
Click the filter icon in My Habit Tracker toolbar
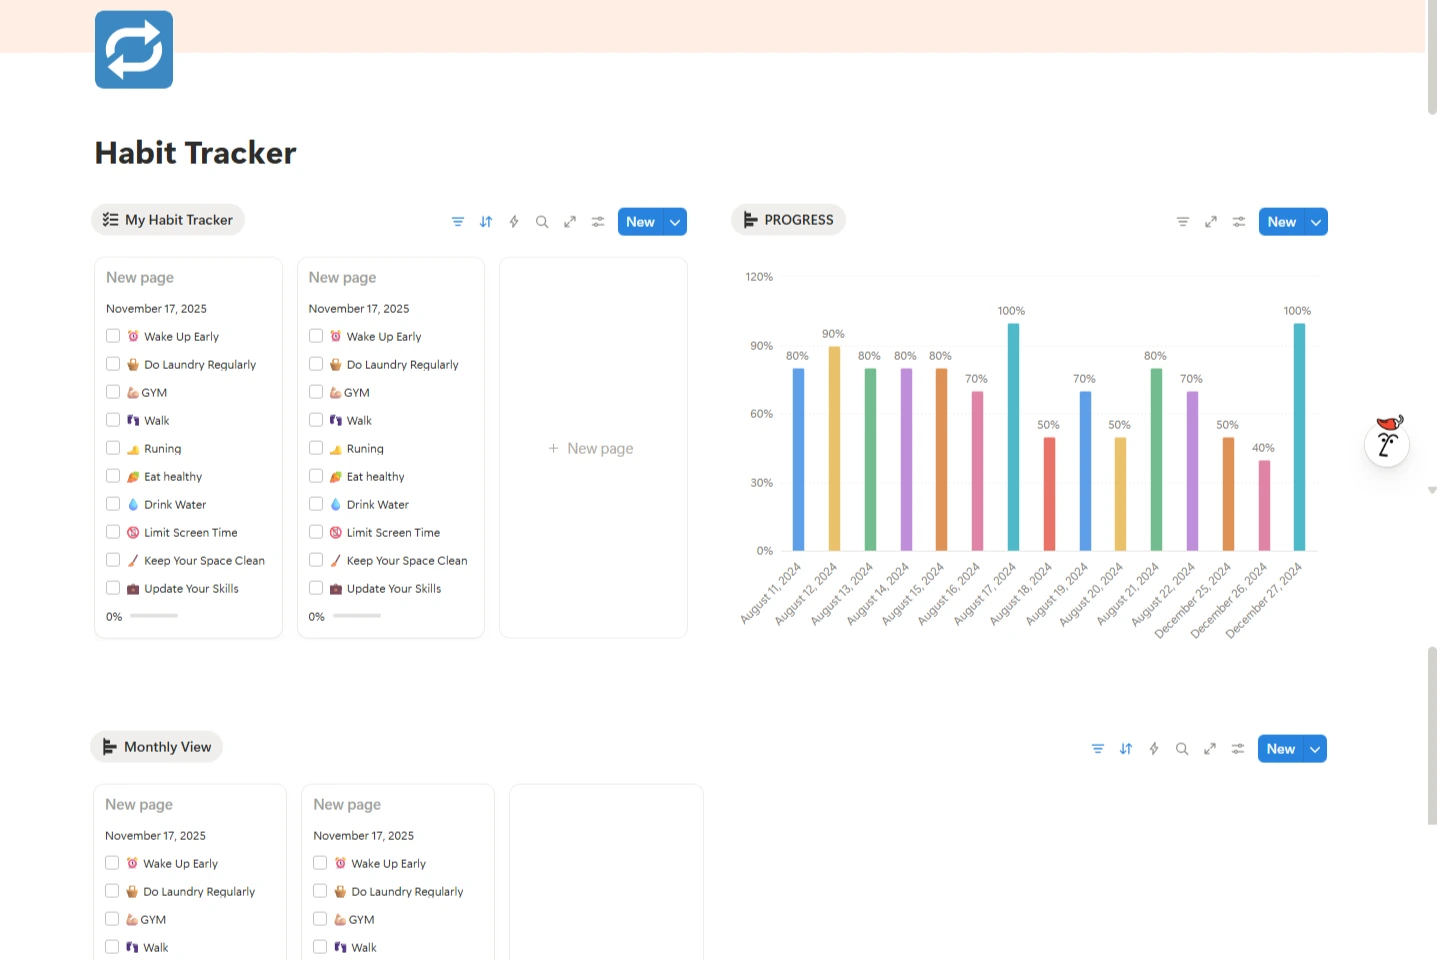pos(457,222)
